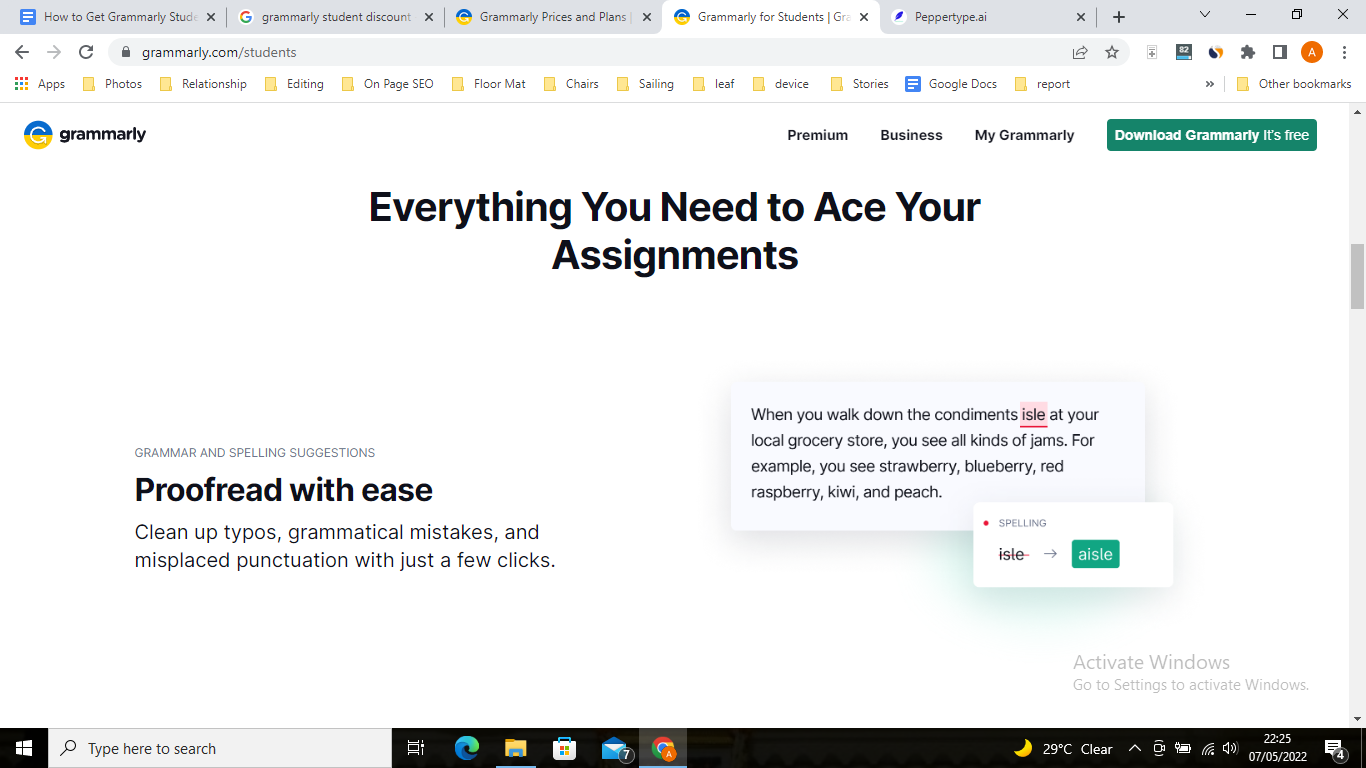The image size is (1366, 768).
Task: Open the Relationship bookmark folder
Action: [203, 84]
